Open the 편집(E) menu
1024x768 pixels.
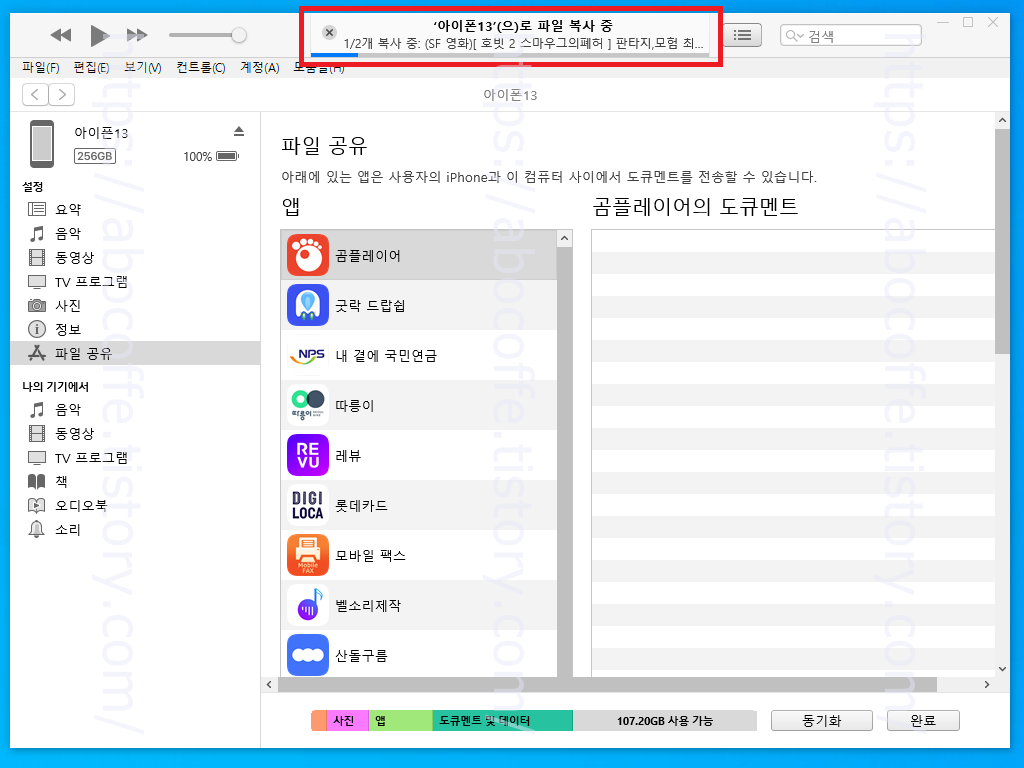pyautogui.click(x=91, y=67)
